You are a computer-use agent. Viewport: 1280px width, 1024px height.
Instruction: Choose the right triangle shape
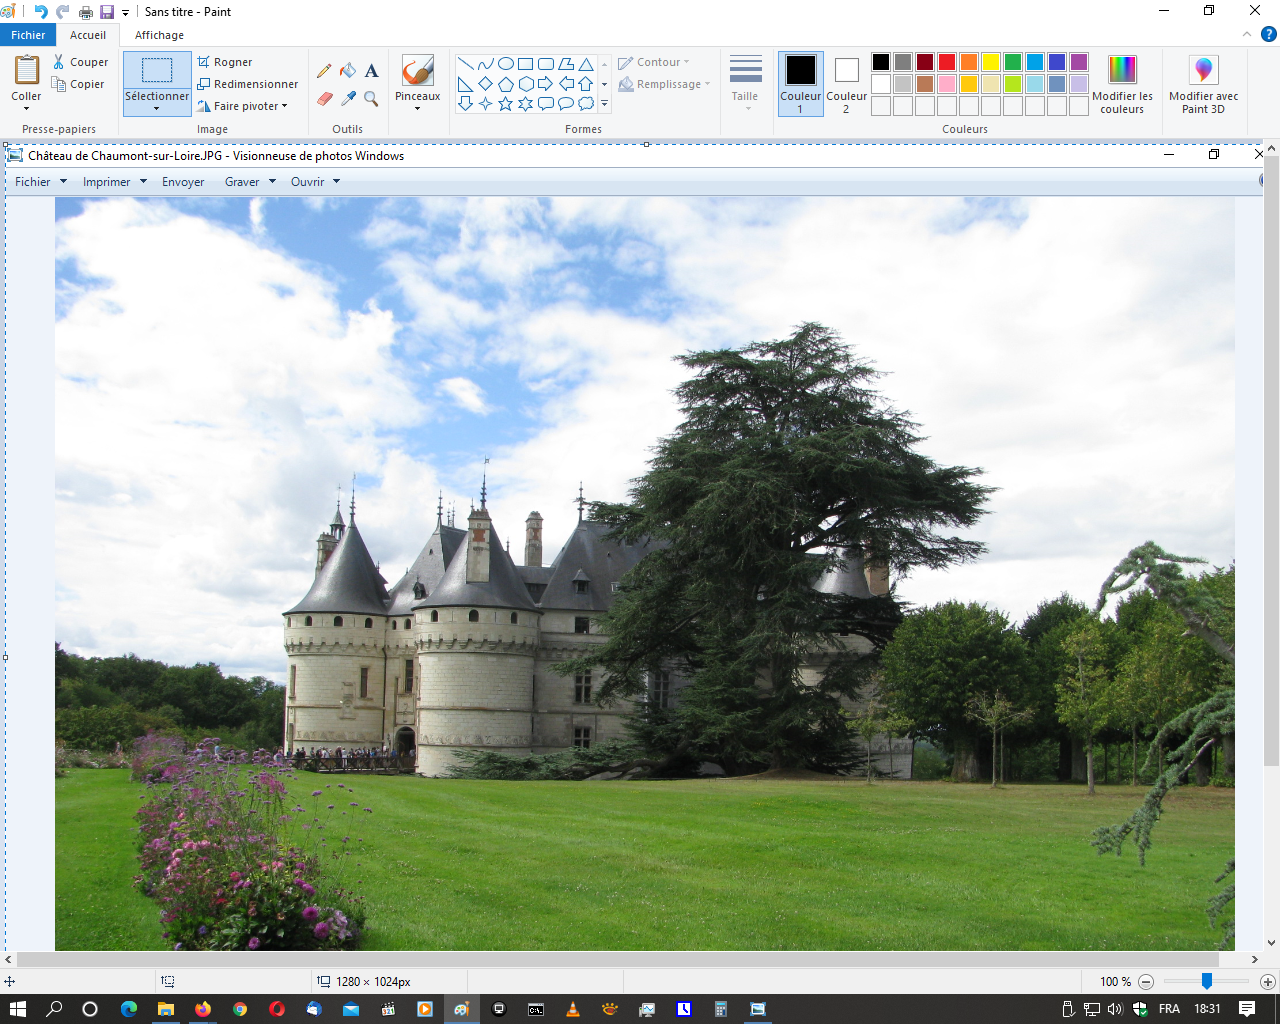[x=465, y=84]
